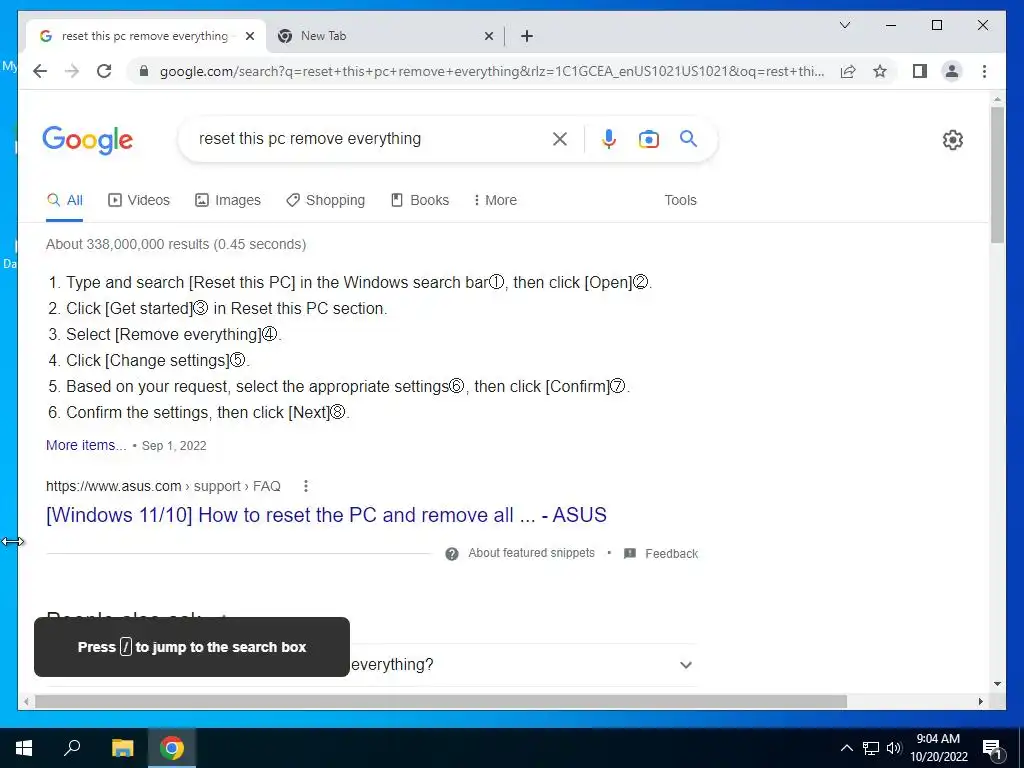1024x768 pixels.
Task: Open the Chrome side panel icon
Action: pos(920,71)
